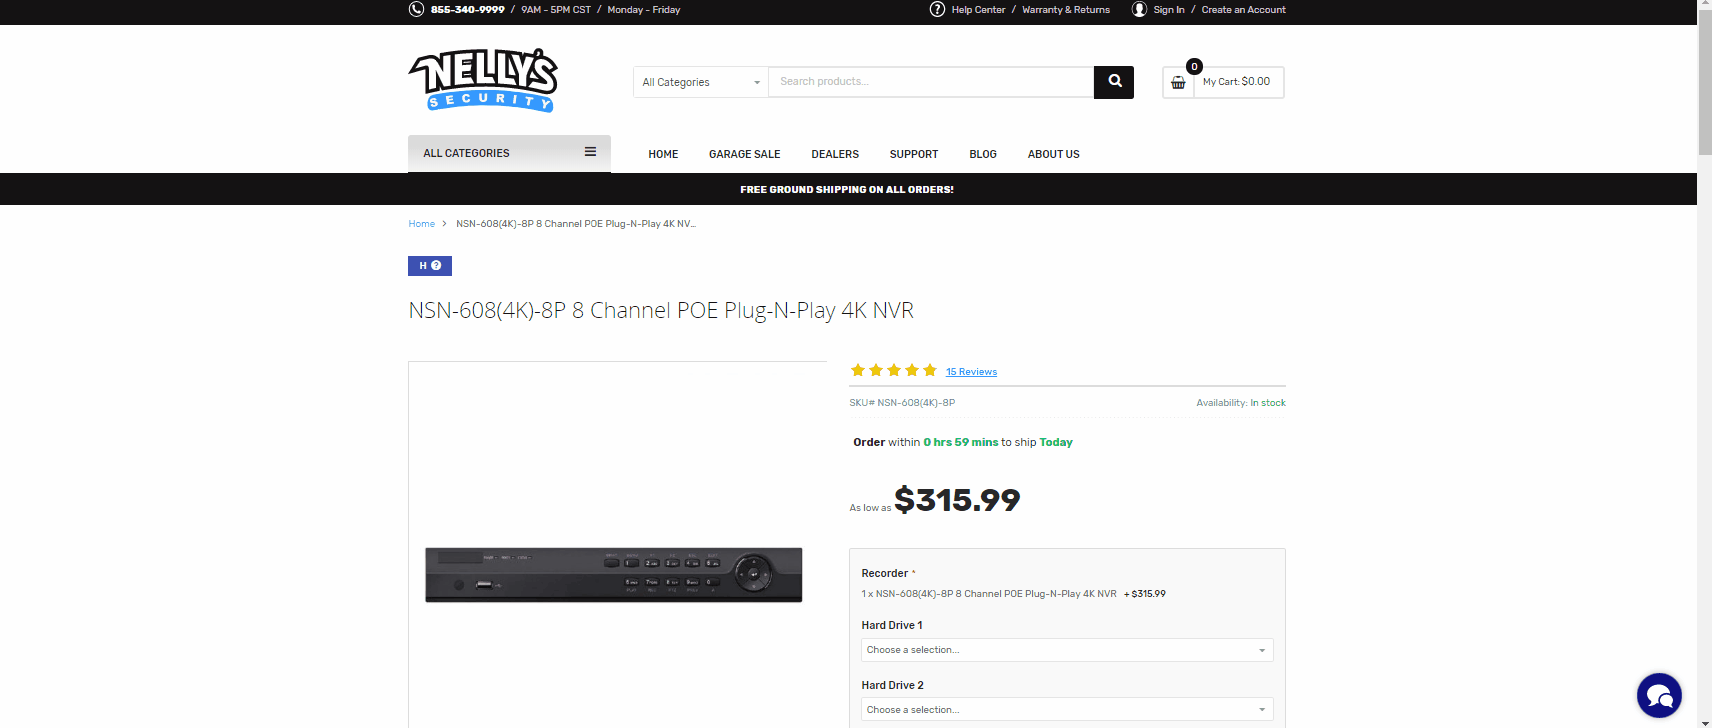The height and width of the screenshot is (728, 1712).
Task: Click the Search products input field
Action: click(930, 82)
